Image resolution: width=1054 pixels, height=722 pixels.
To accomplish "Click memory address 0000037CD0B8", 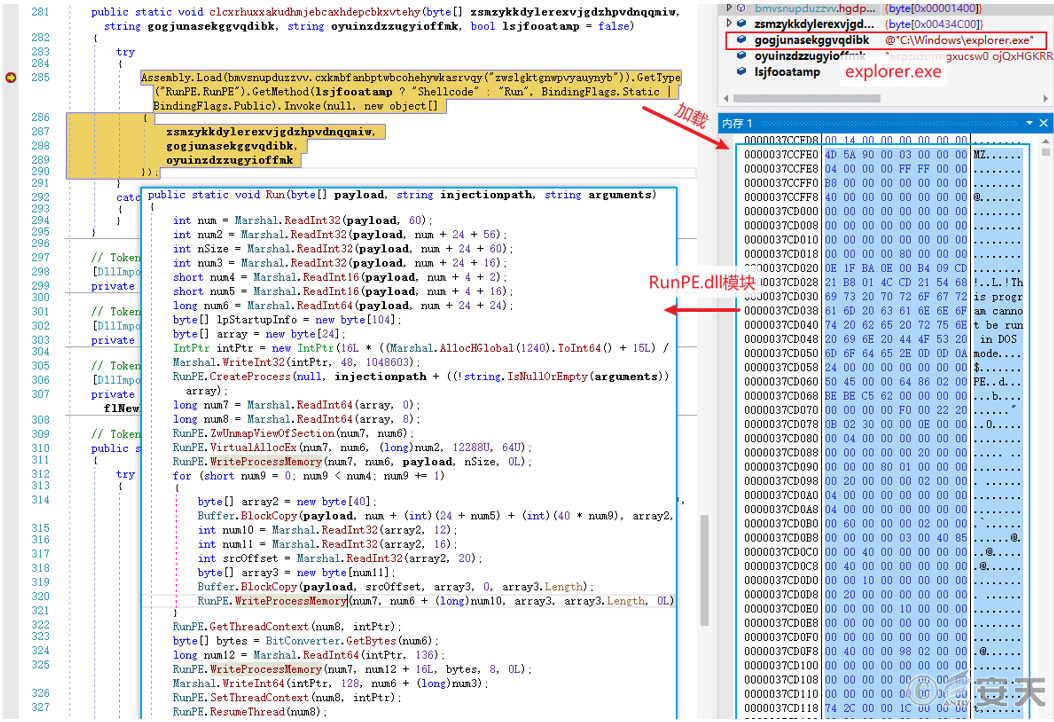I will (781, 538).
